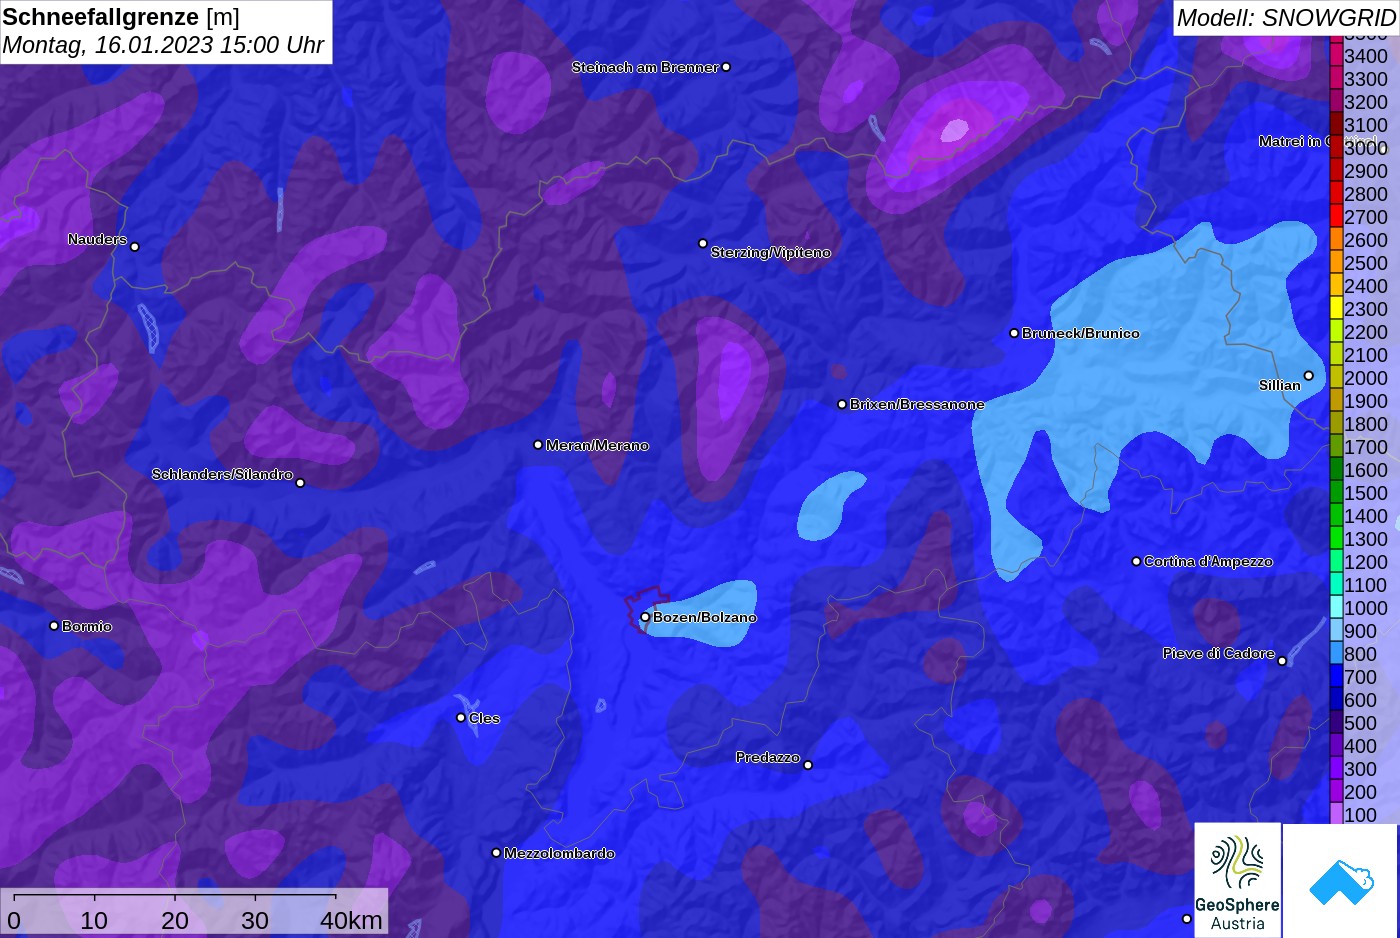Pick the 300 violet legend swatch
Viewport: 1400px width, 938px height.
[x=1336, y=769]
